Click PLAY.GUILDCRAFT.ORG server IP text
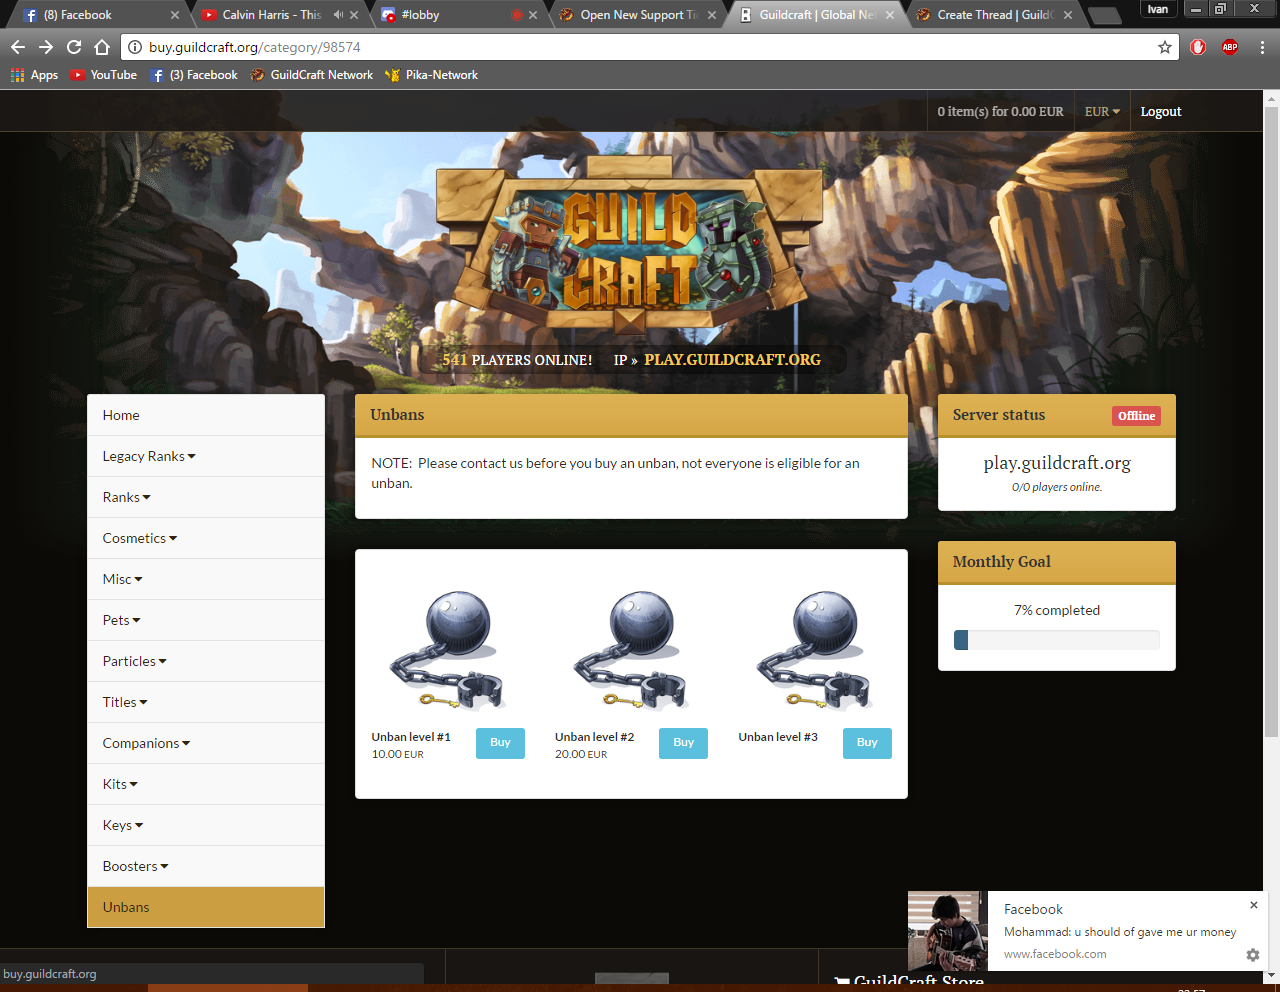 coord(732,360)
